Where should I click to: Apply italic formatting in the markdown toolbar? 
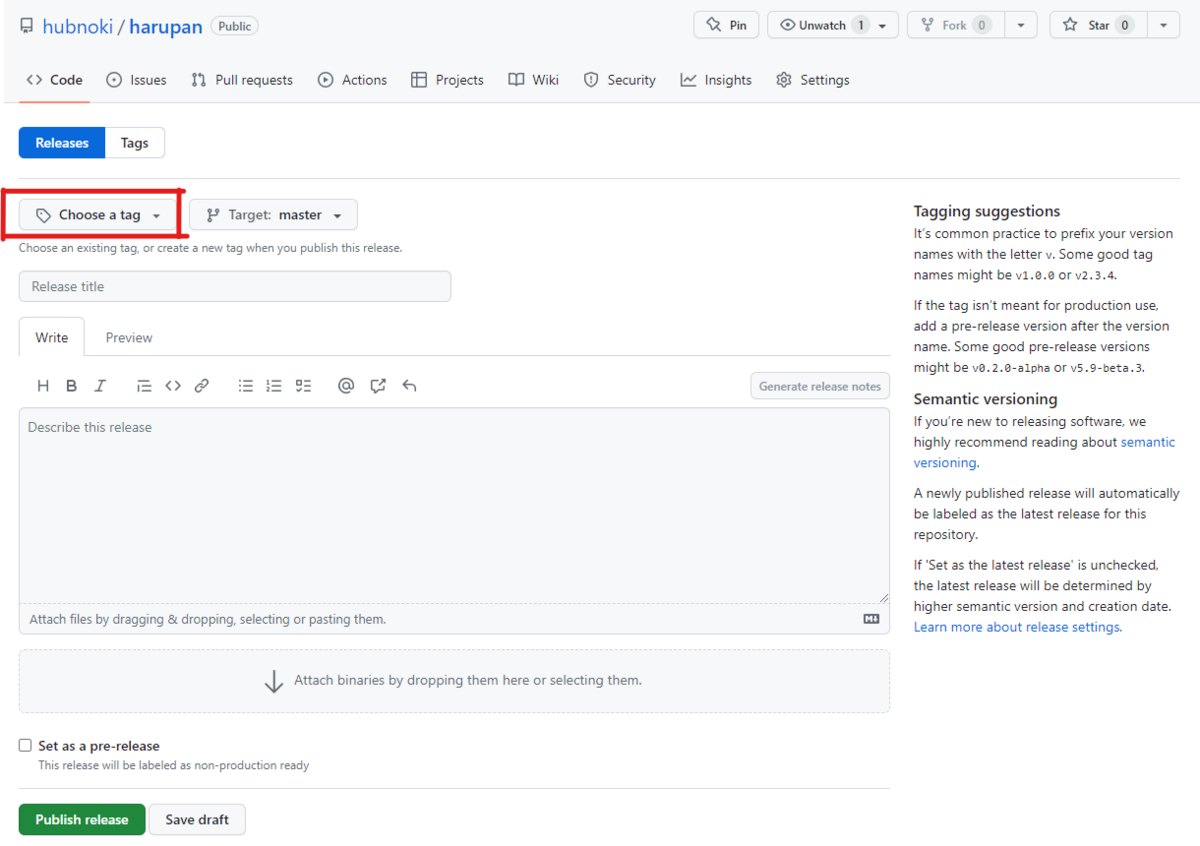[99, 385]
